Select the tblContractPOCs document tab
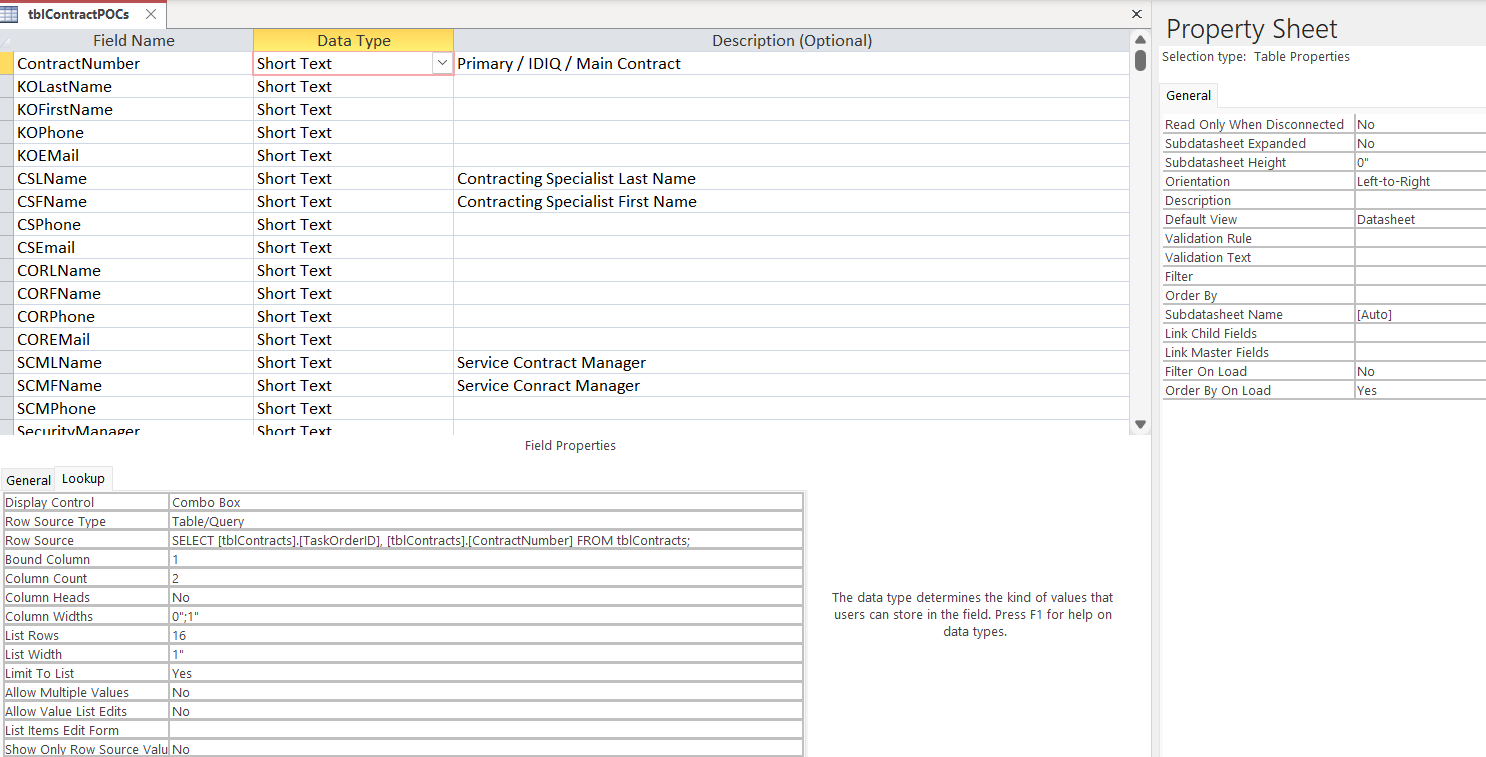 pos(84,14)
